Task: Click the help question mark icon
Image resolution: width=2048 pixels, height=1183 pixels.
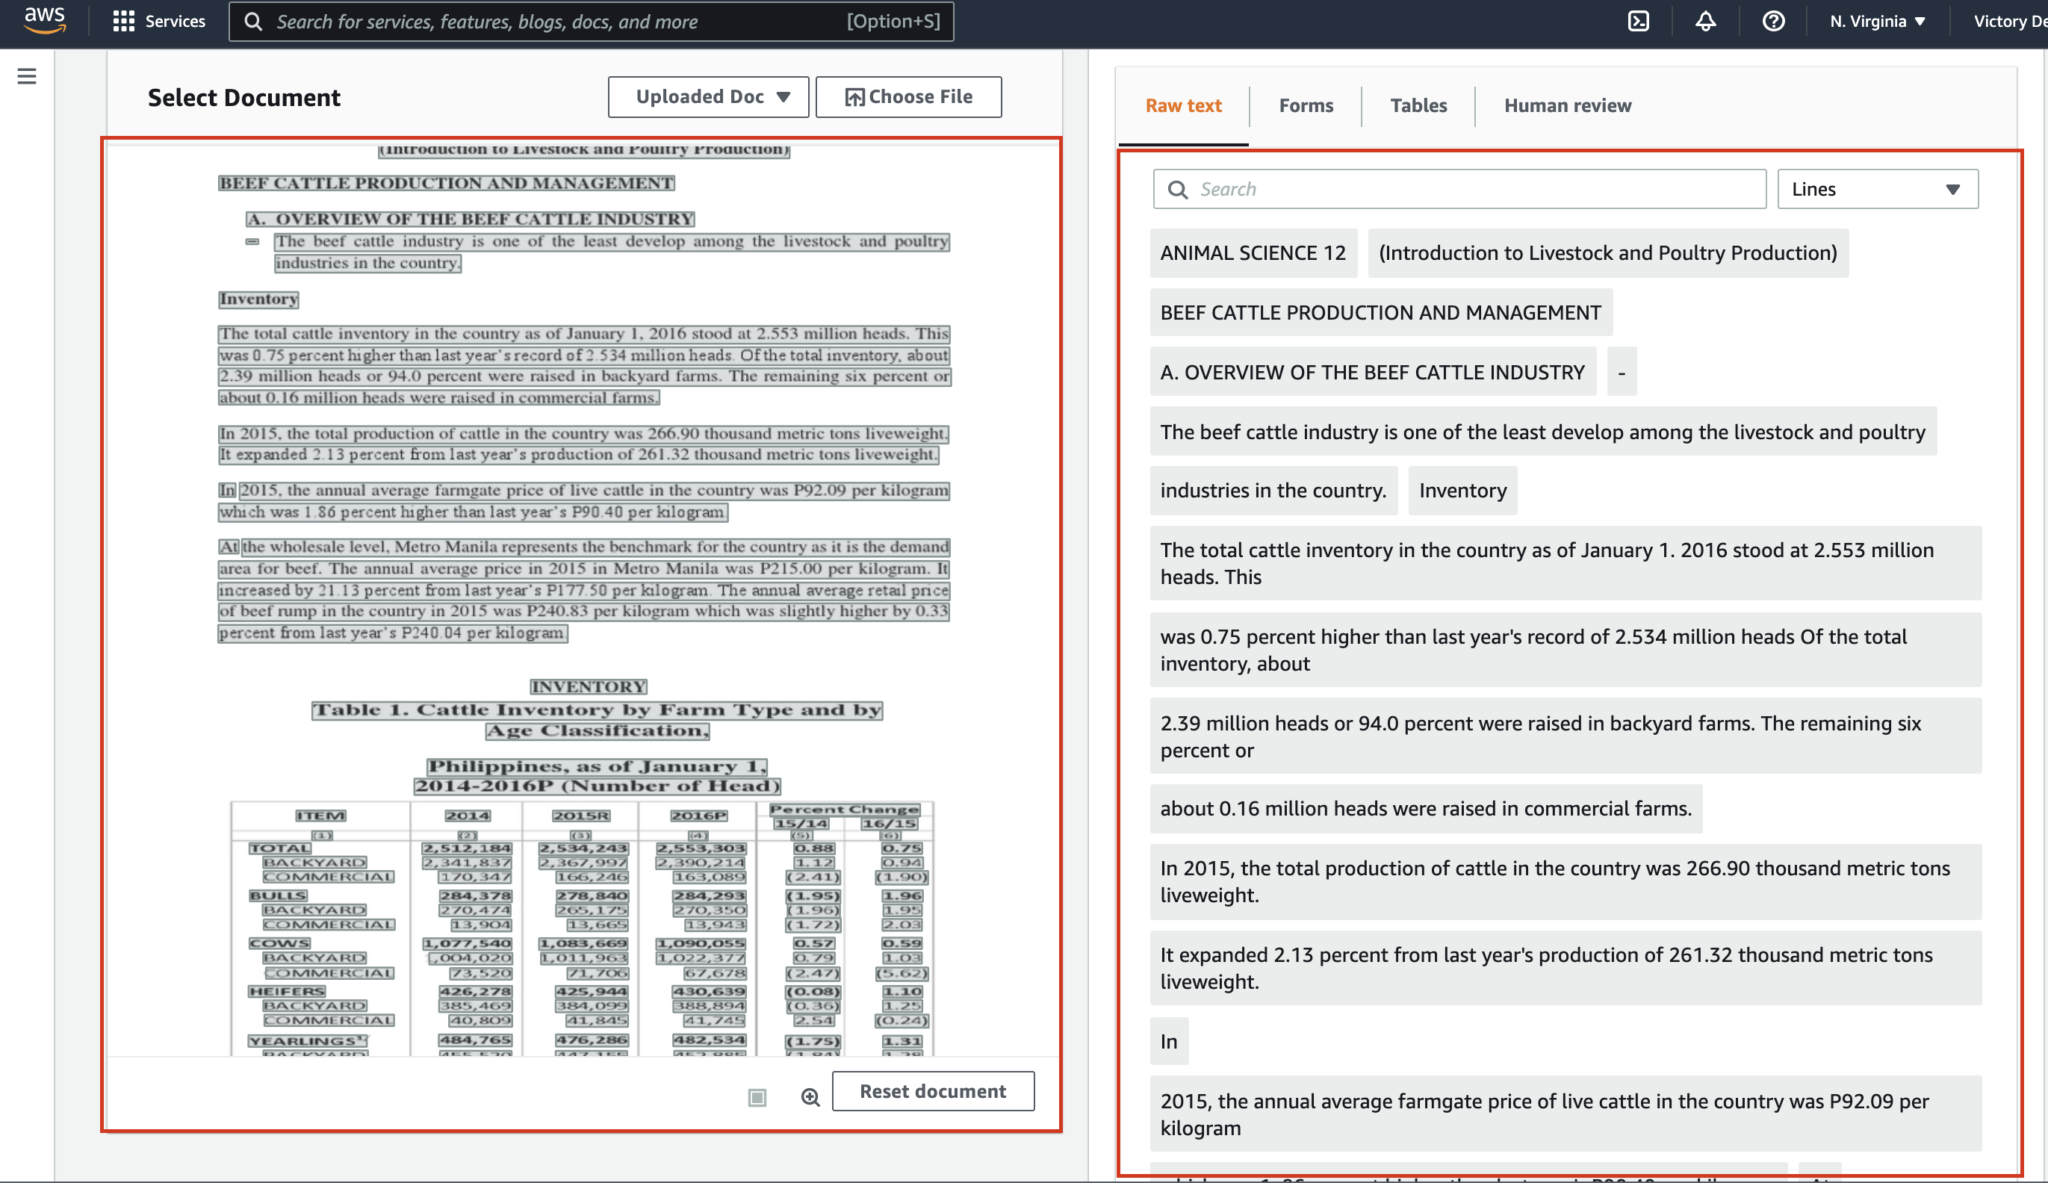Action: coord(1774,20)
